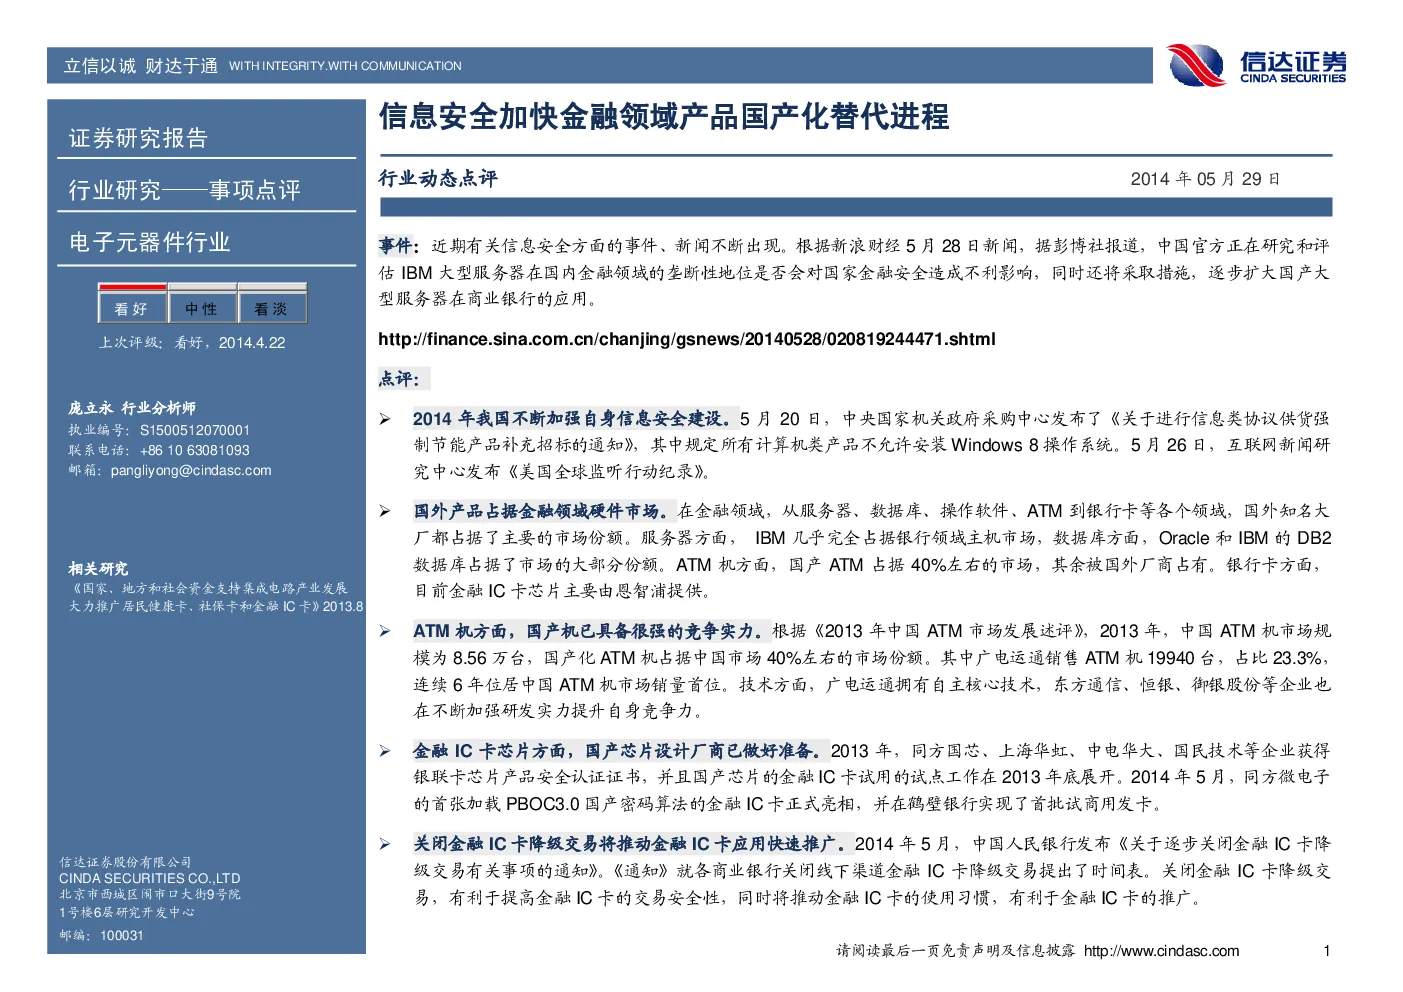Click the arrow bullet before 金融 IC 卡芯片 heading
1403x992 pixels.
(385, 751)
